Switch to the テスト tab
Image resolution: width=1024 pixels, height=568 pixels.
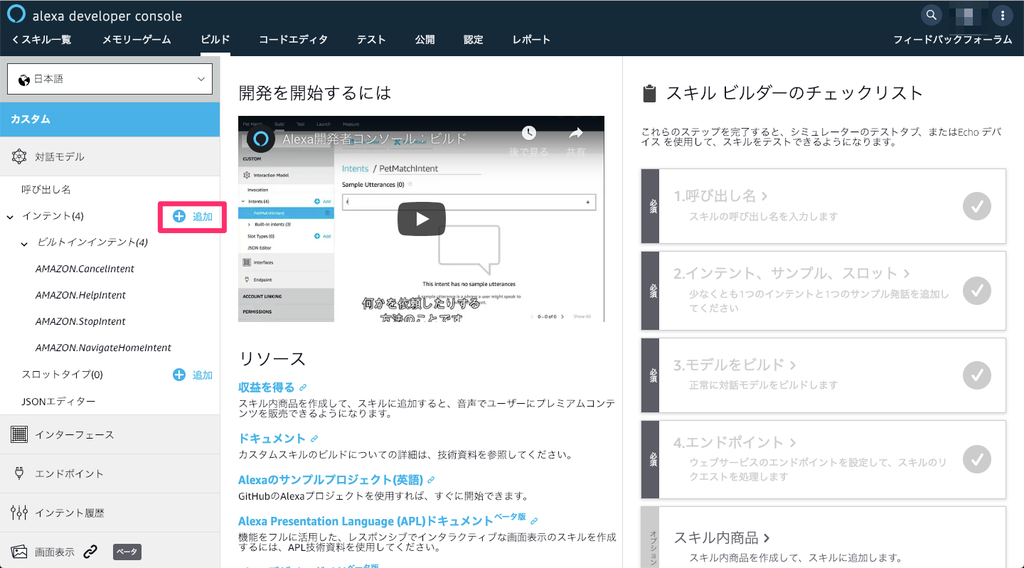tap(371, 40)
